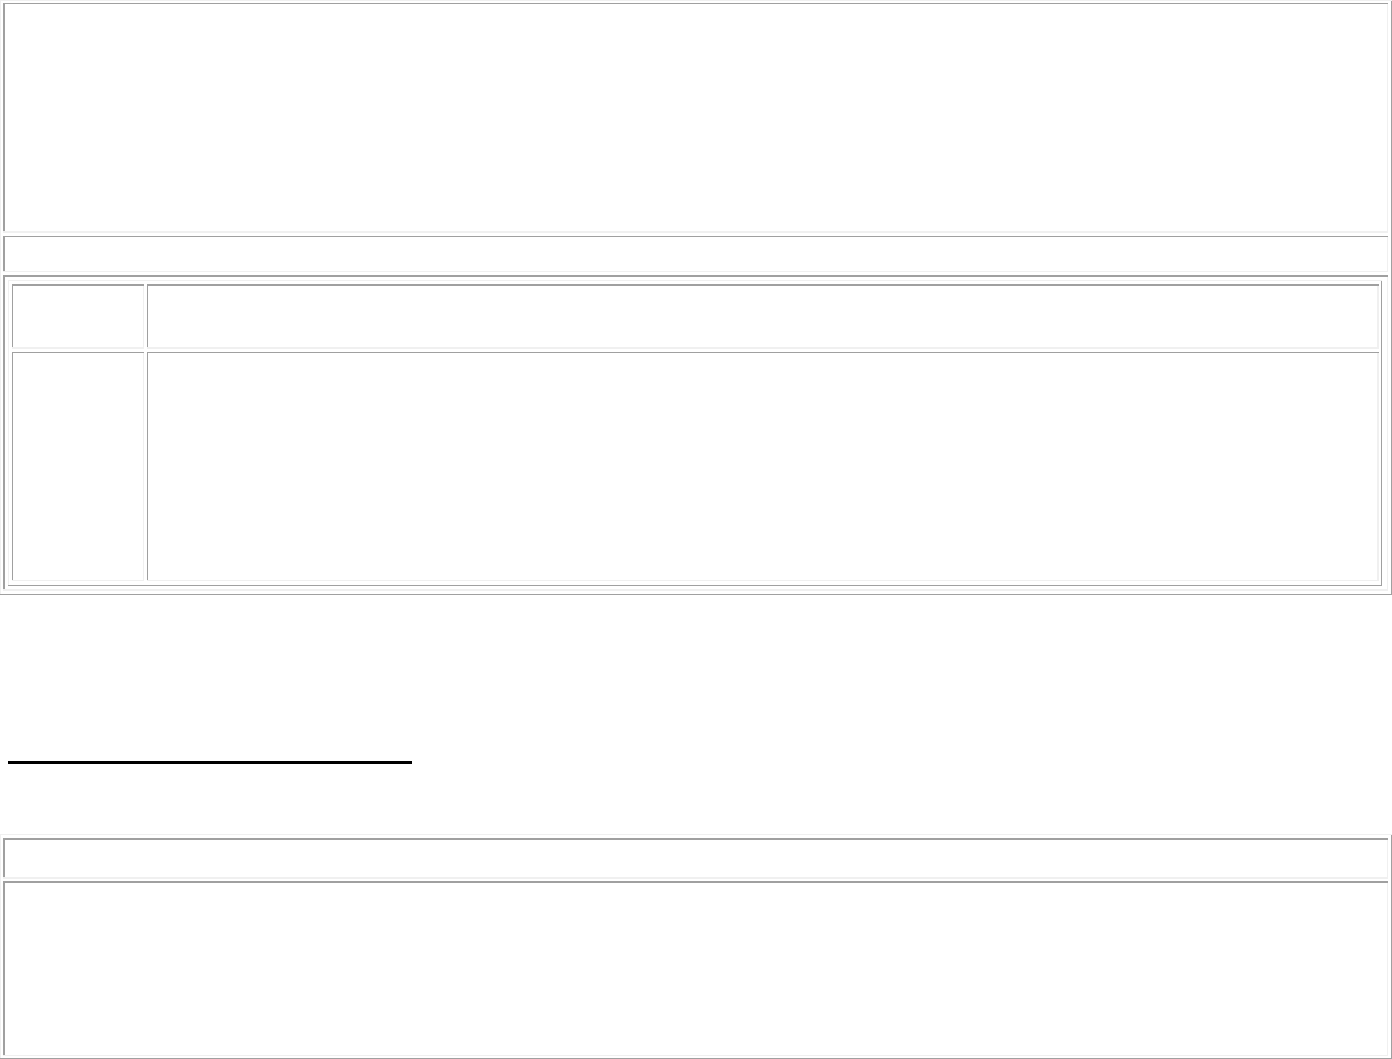Select the narrow top row of the bottom table
The height and width of the screenshot is (1059, 1392).
coord(695,858)
